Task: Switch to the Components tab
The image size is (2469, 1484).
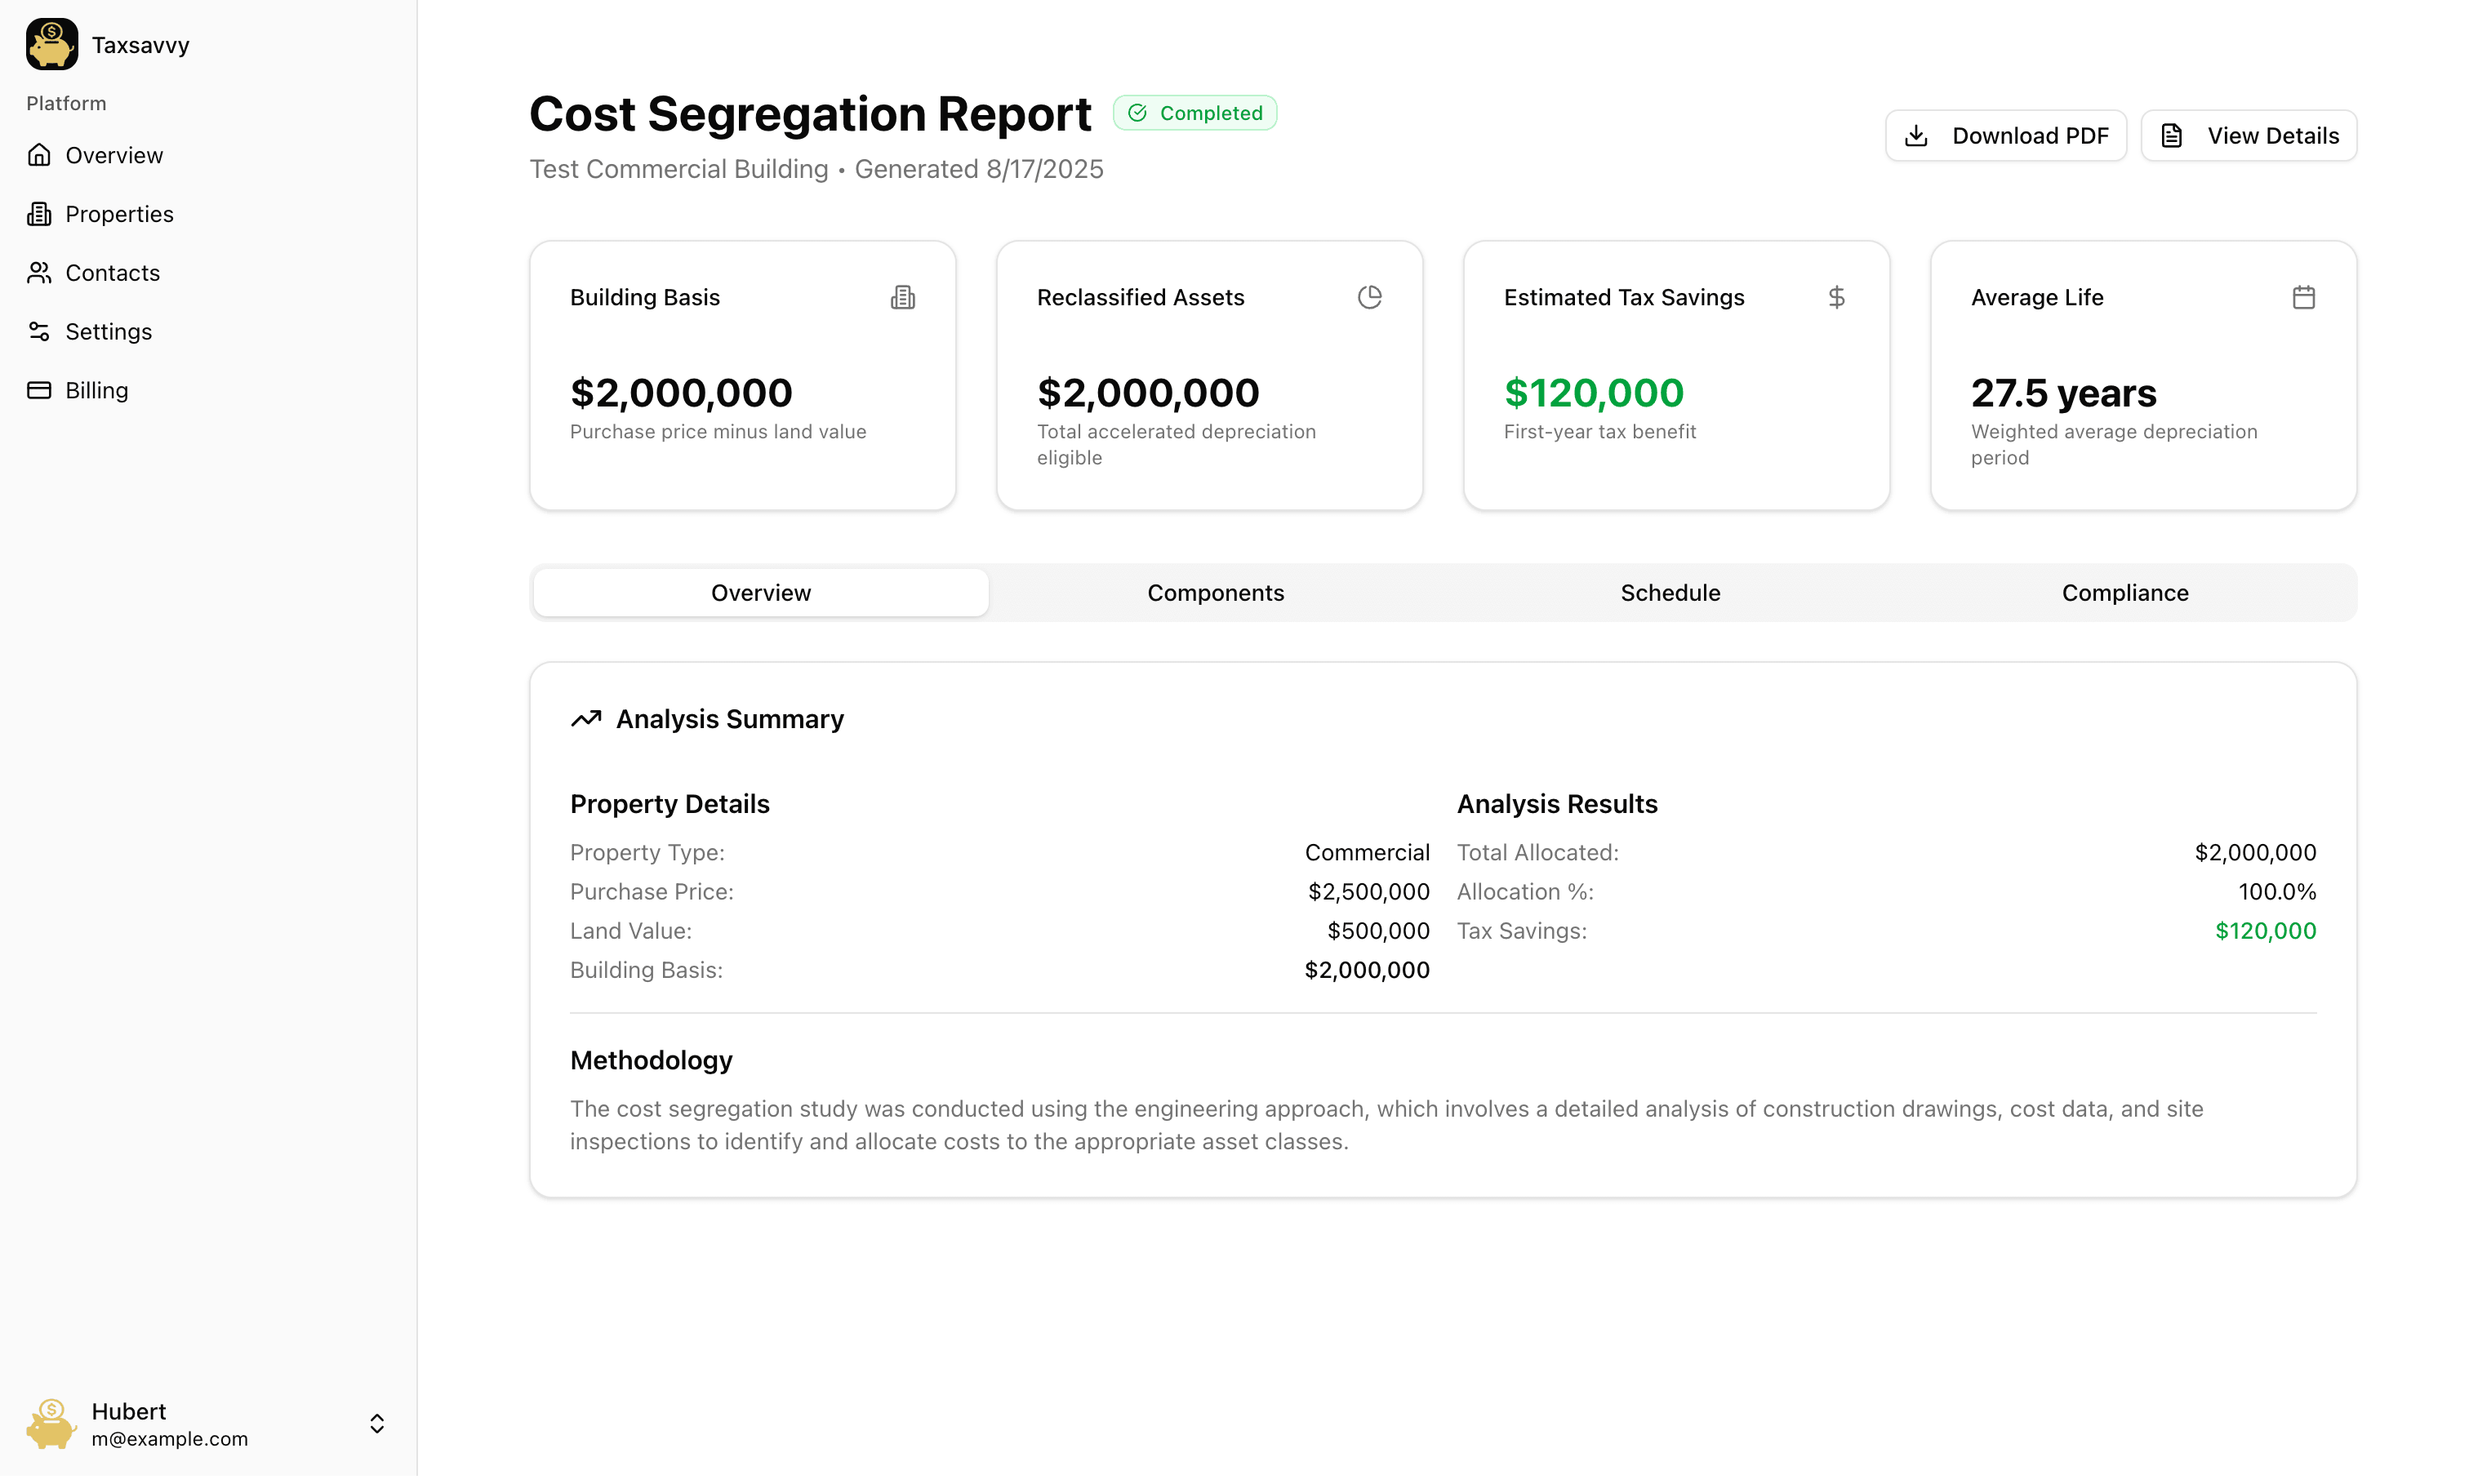Action: [x=1215, y=592]
